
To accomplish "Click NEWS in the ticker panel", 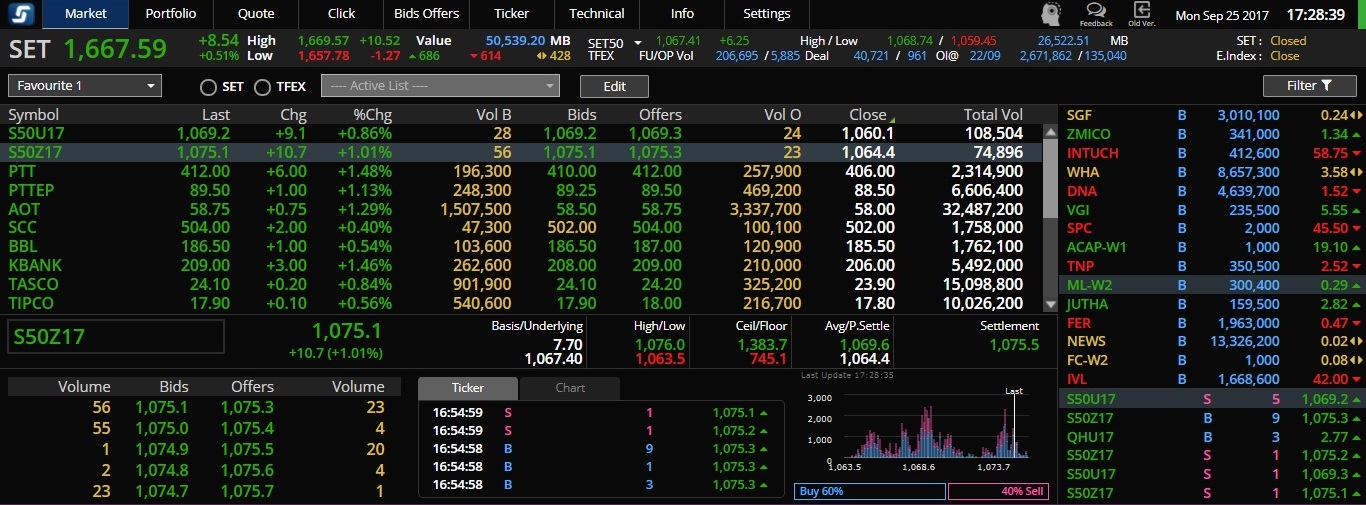I will [1086, 343].
